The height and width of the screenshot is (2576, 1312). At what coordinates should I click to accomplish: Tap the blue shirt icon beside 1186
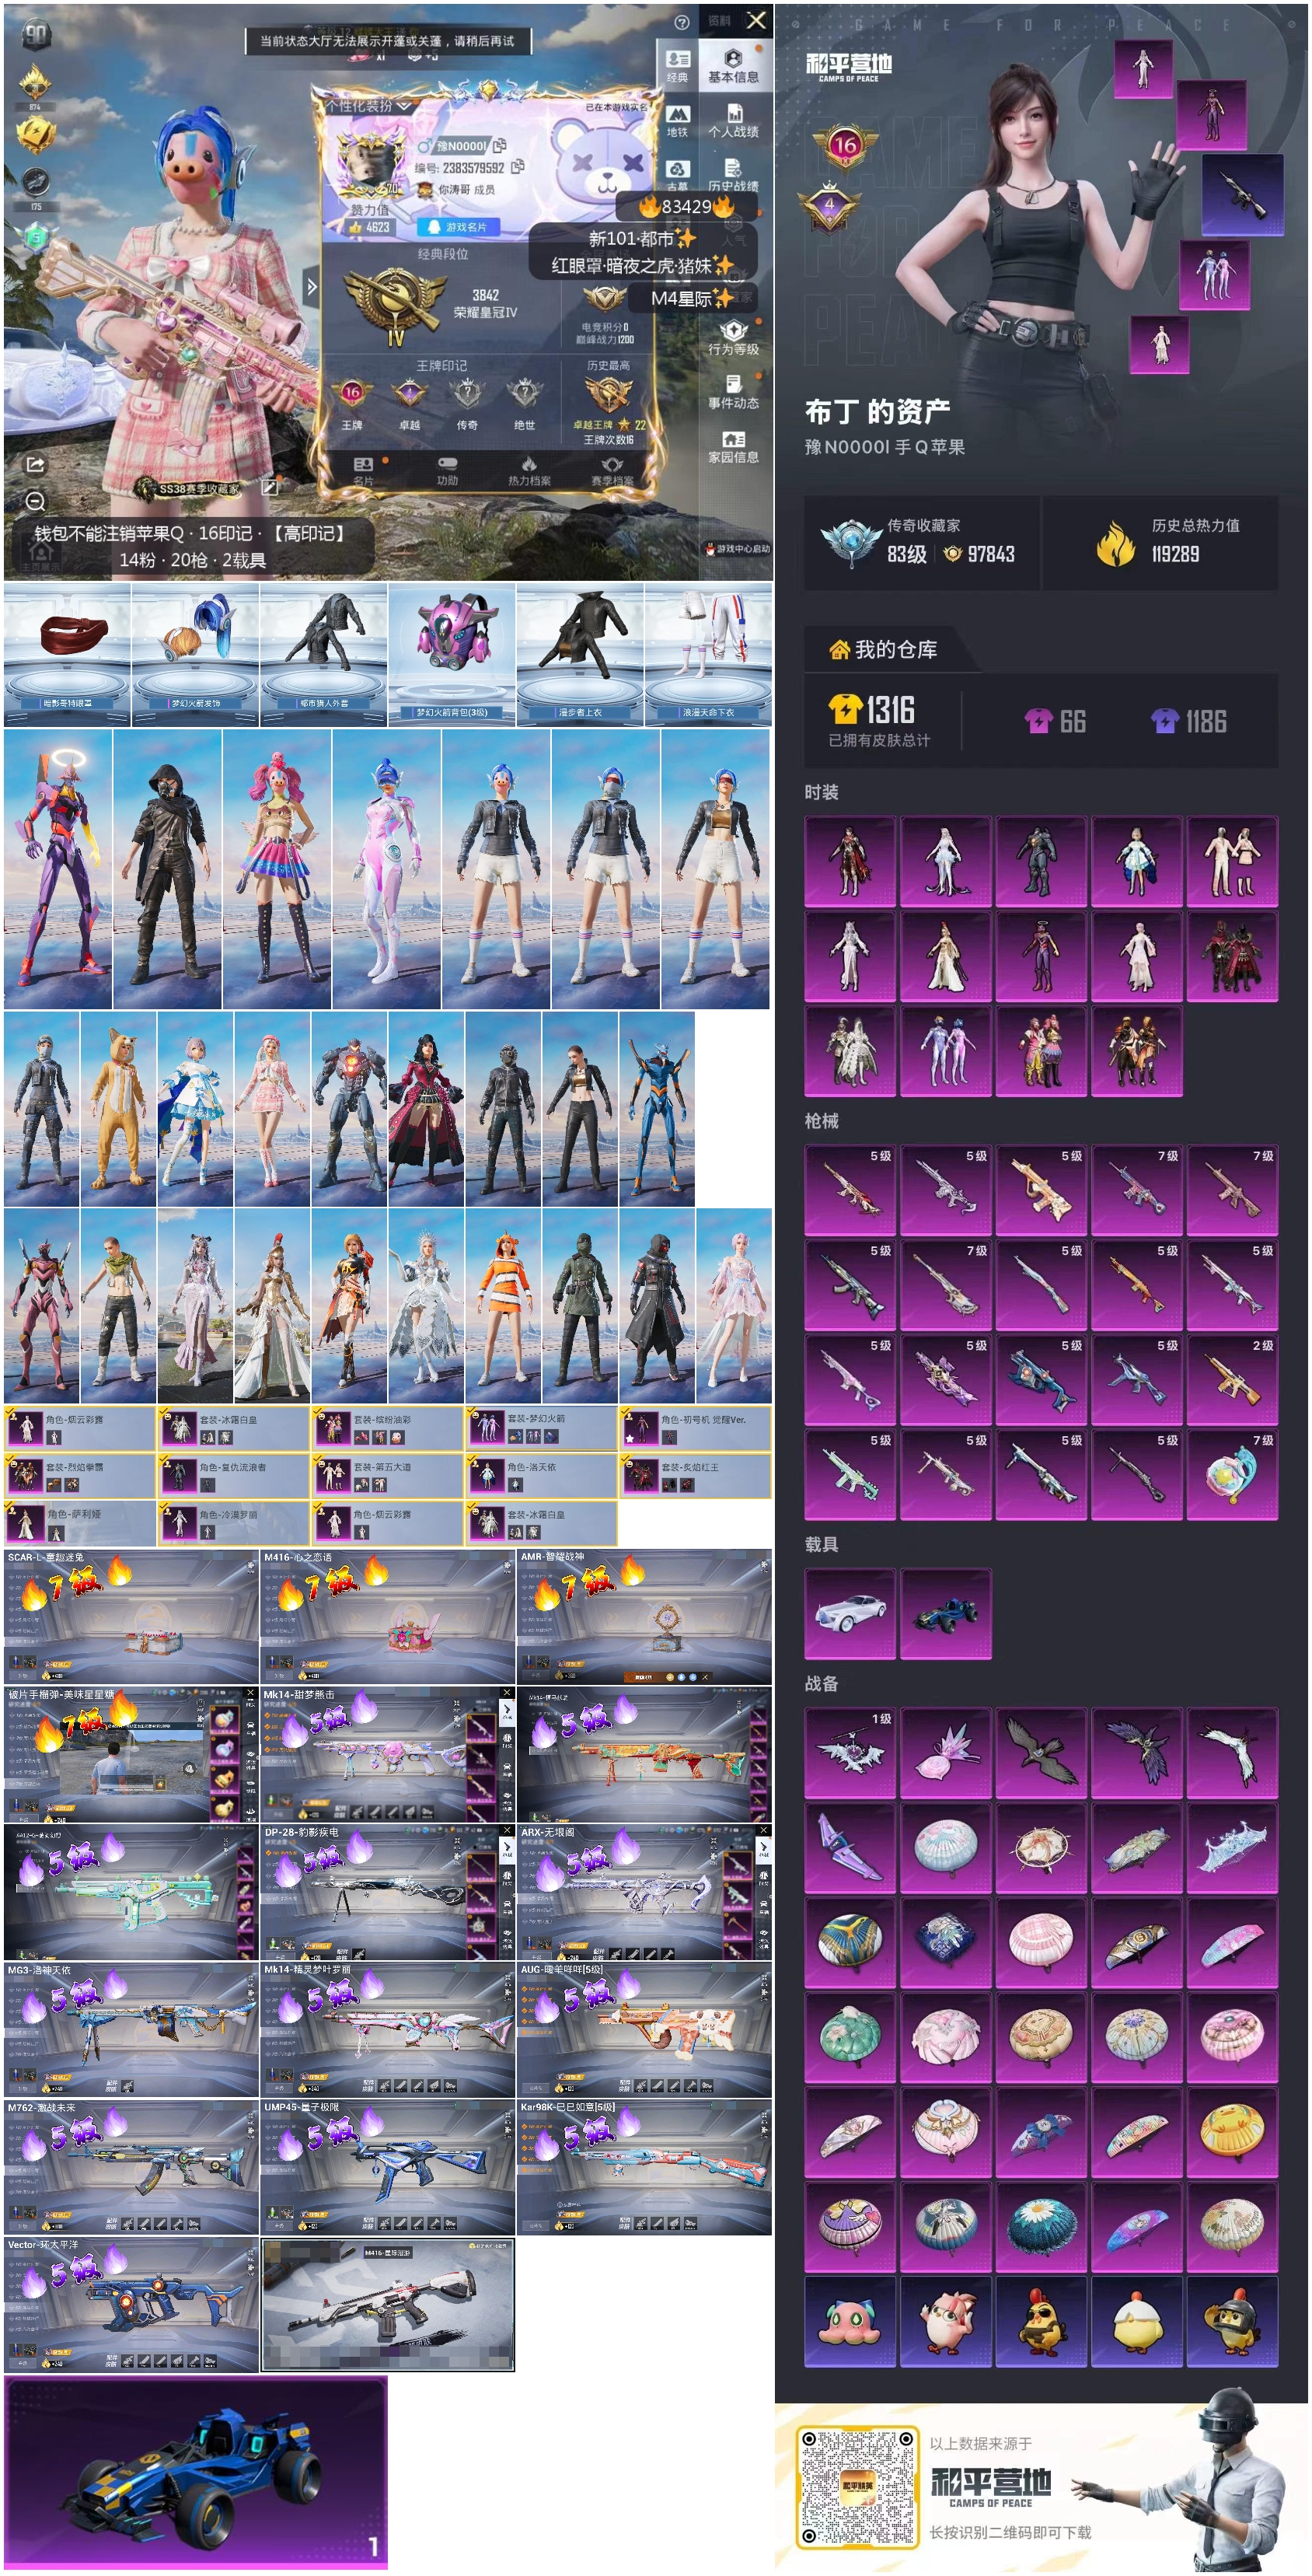pos(1164,720)
